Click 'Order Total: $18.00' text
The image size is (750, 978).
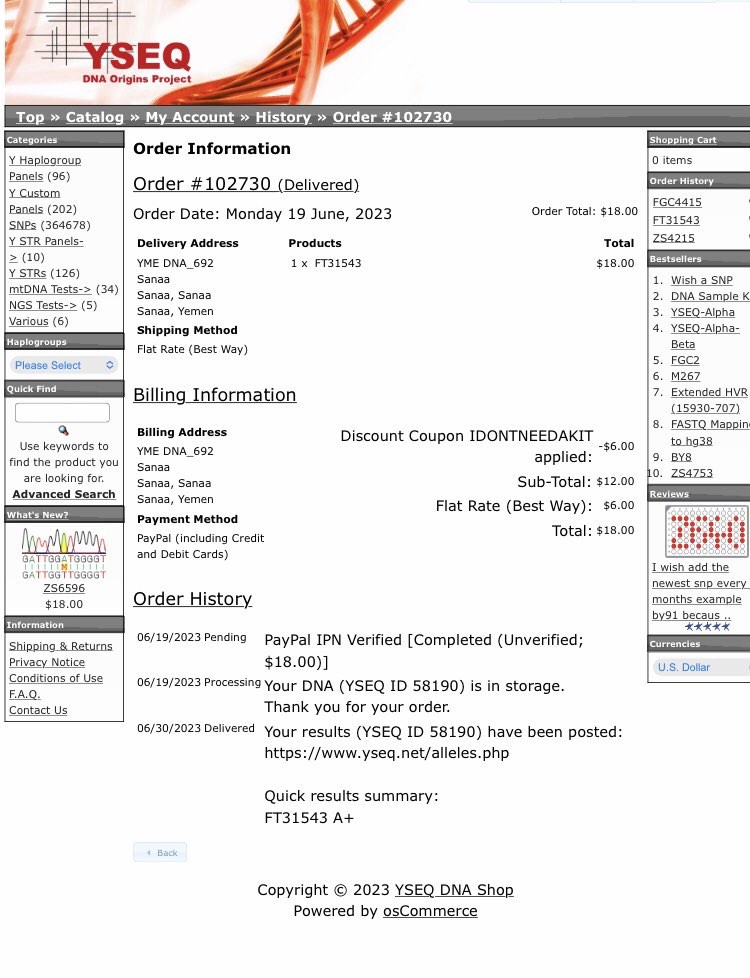(x=585, y=211)
